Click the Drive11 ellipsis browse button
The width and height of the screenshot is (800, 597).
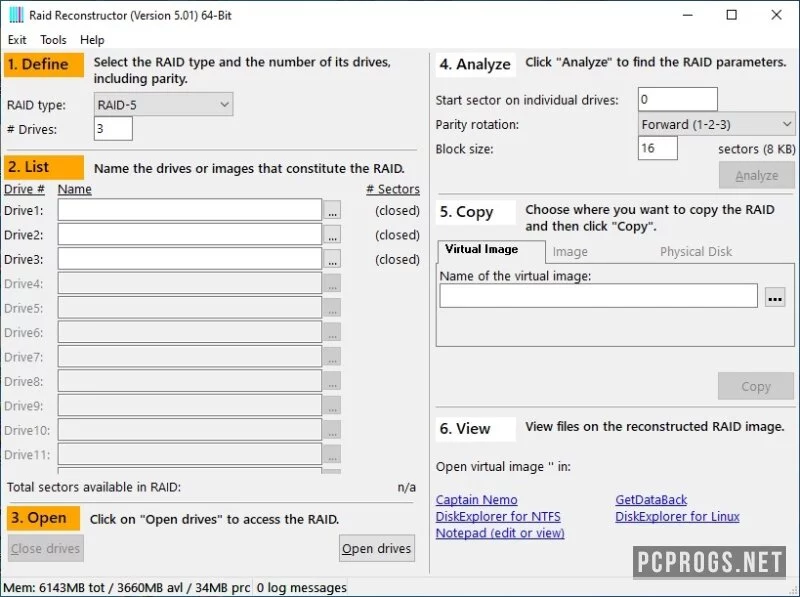(x=332, y=455)
